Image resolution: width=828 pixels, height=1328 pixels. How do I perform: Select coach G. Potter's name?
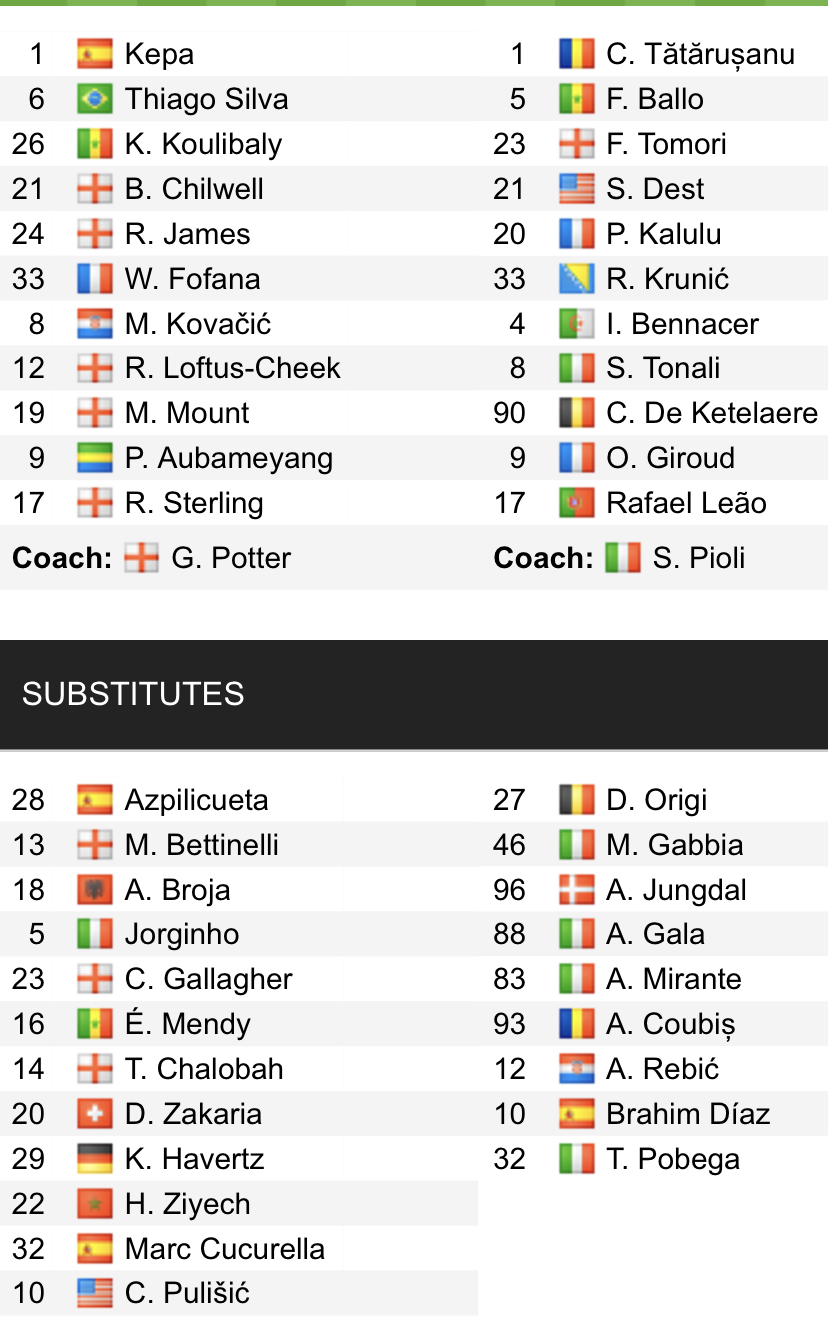pos(231,558)
